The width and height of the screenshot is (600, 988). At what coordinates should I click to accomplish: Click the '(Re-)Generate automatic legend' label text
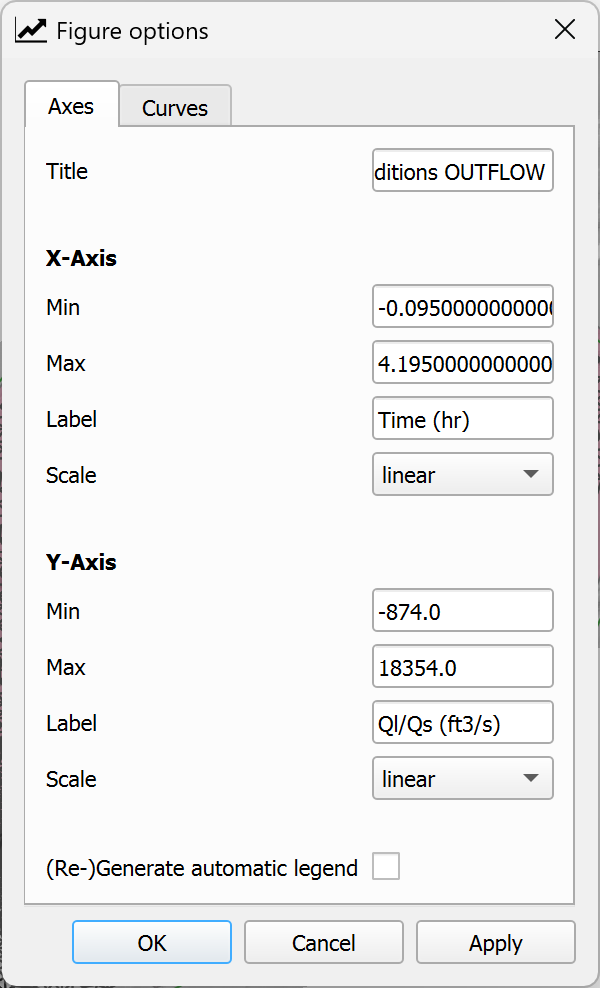[x=202, y=868]
